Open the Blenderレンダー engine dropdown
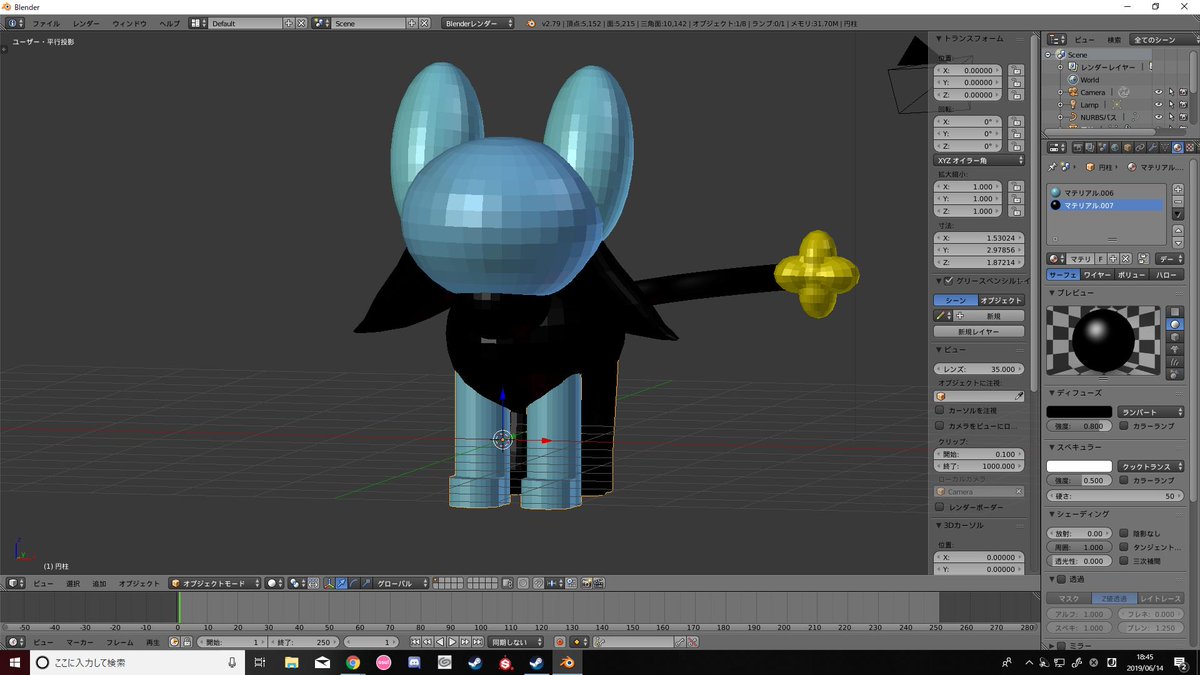 478,23
